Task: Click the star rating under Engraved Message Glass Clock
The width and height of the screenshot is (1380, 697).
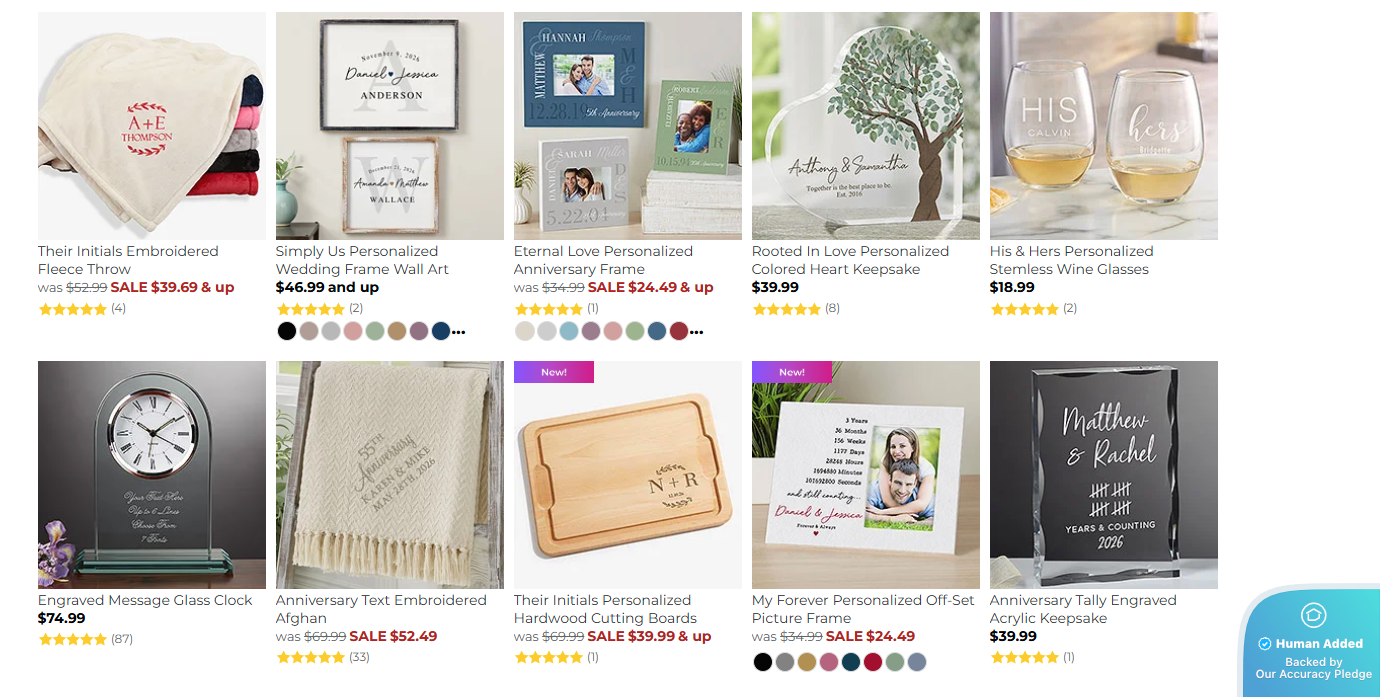Action: [72, 639]
